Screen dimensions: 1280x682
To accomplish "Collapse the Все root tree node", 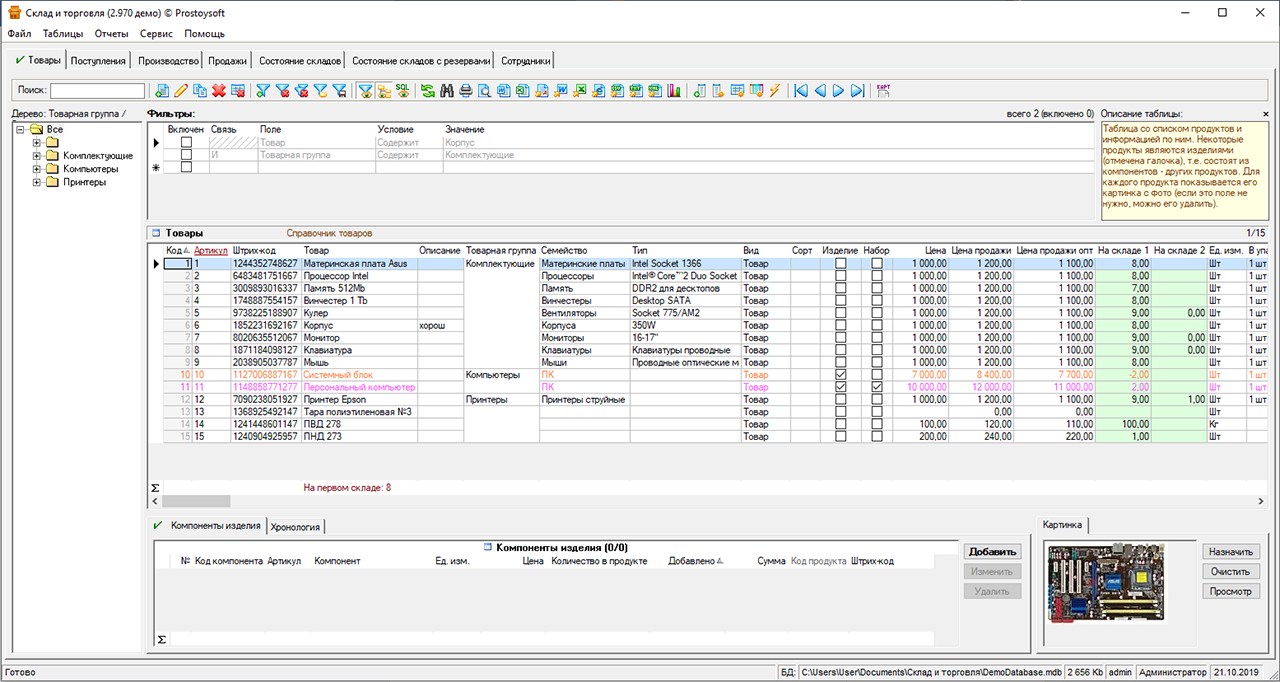I will 20,130.
